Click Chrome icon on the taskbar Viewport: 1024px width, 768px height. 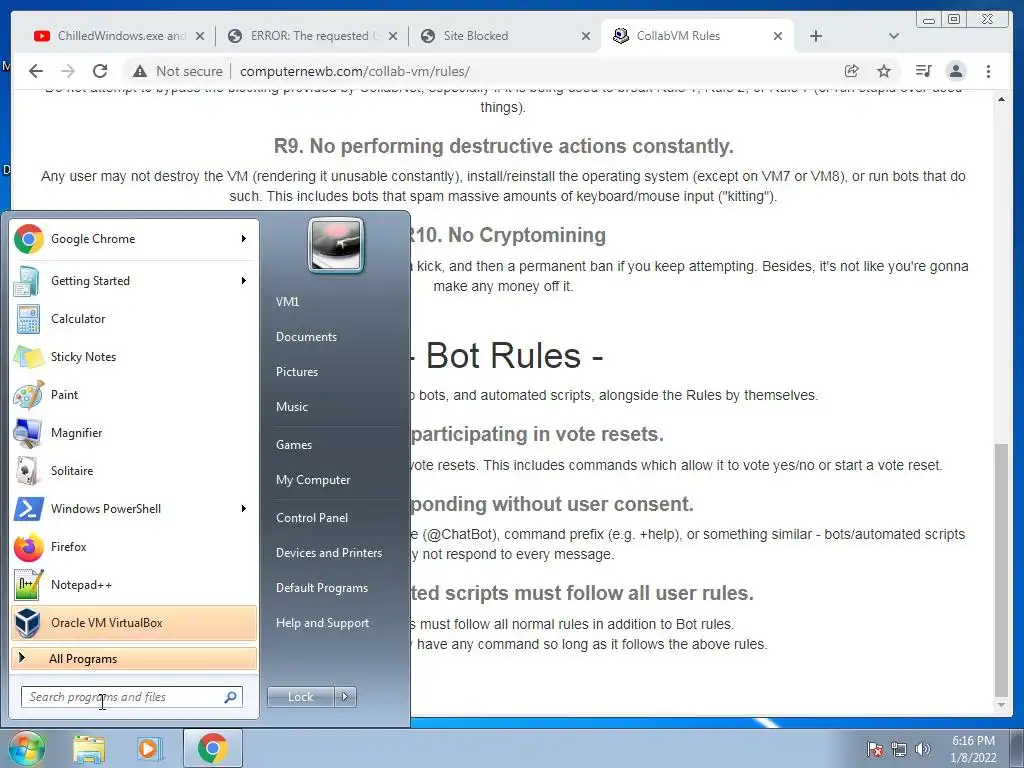click(x=212, y=748)
